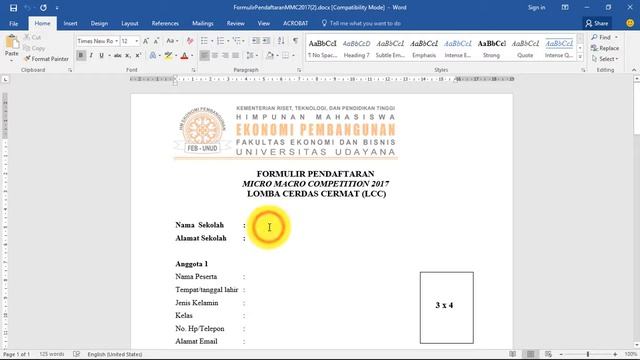Image resolution: width=640 pixels, height=360 pixels.
Task: Click in Tell me what you want to do
Action: (365, 23)
